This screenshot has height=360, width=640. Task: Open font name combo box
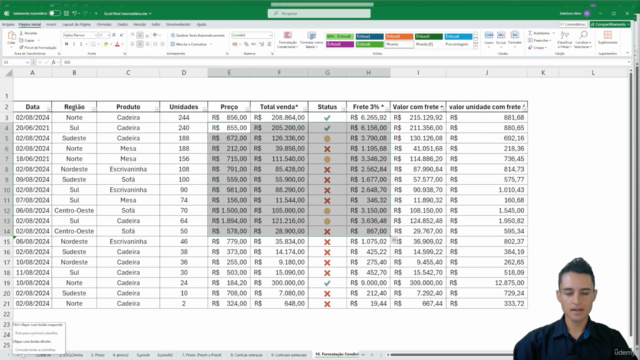click(80, 35)
